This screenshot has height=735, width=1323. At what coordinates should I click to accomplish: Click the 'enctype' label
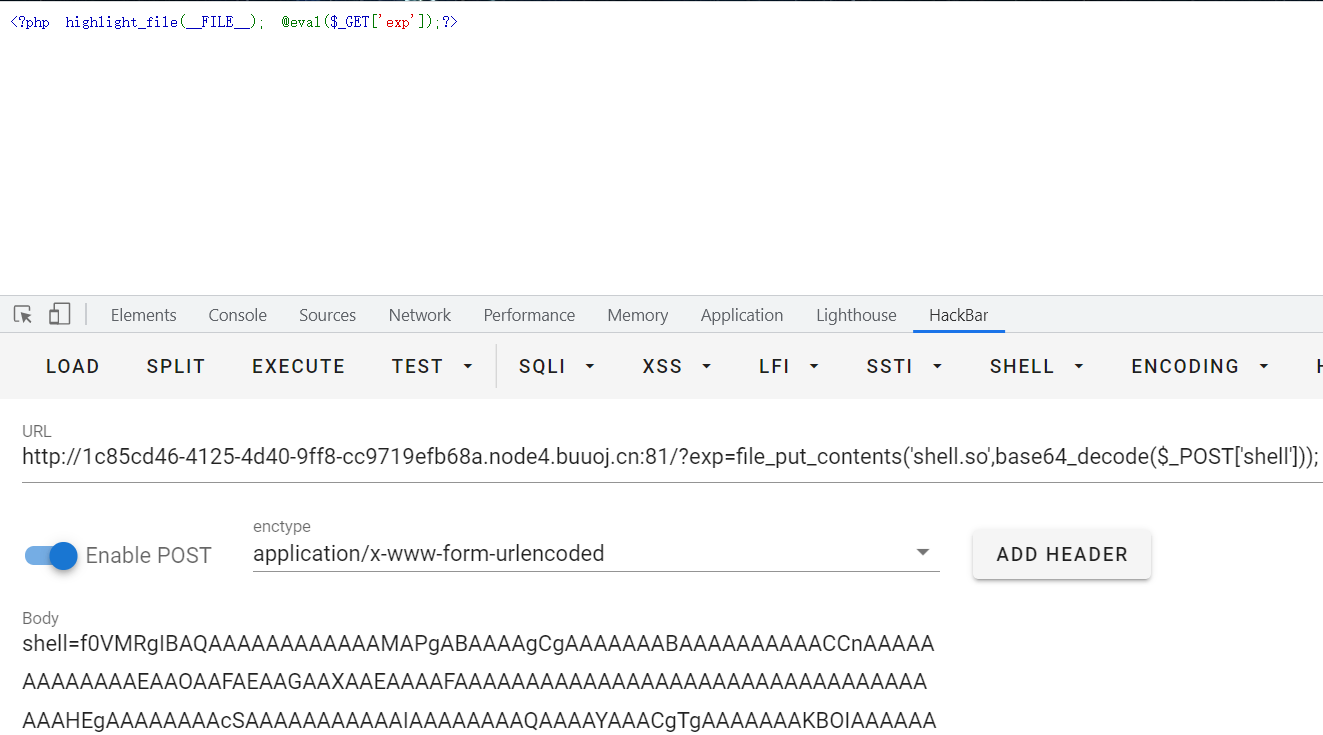pyautogui.click(x=282, y=526)
